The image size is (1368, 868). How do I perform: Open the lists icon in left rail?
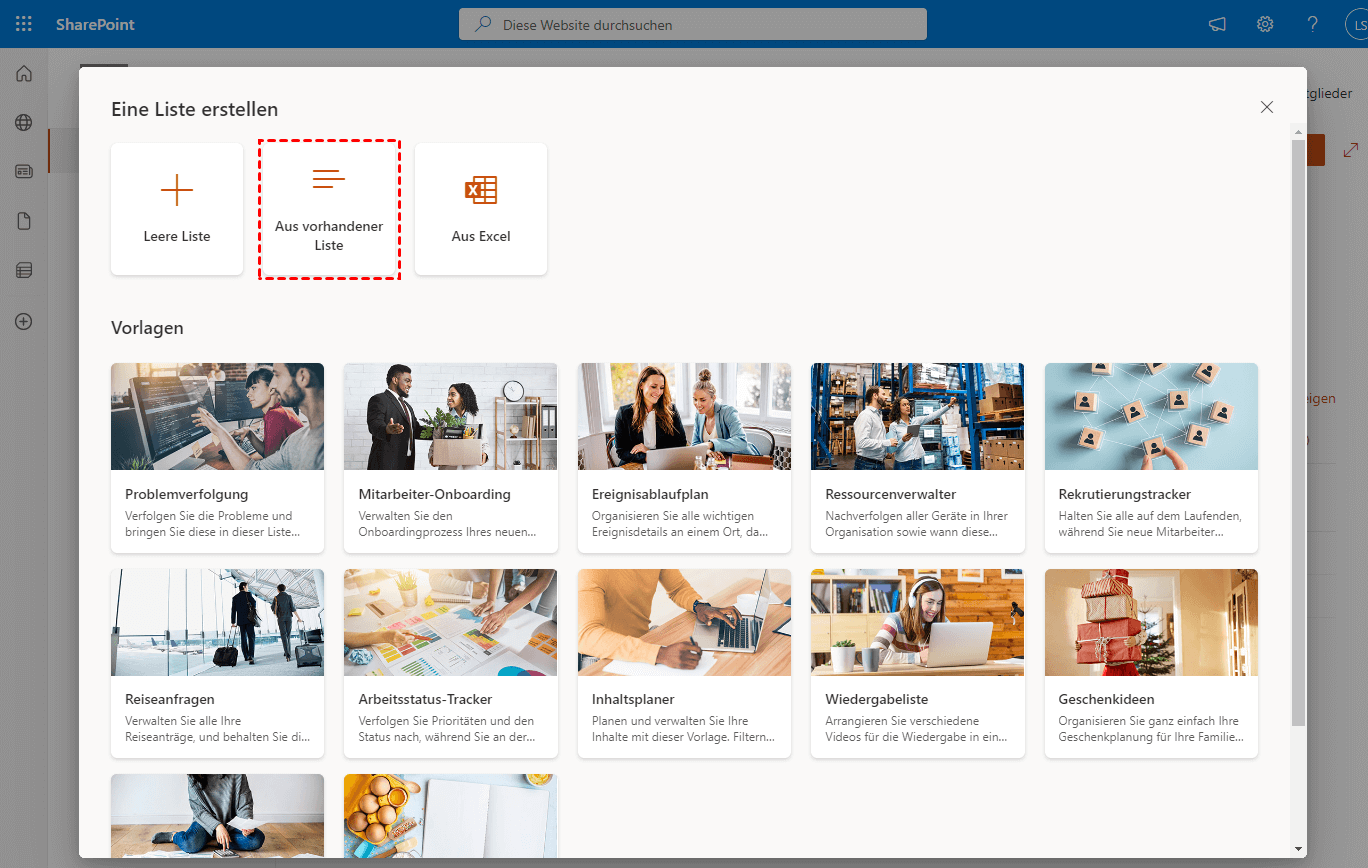pyautogui.click(x=24, y=270)
